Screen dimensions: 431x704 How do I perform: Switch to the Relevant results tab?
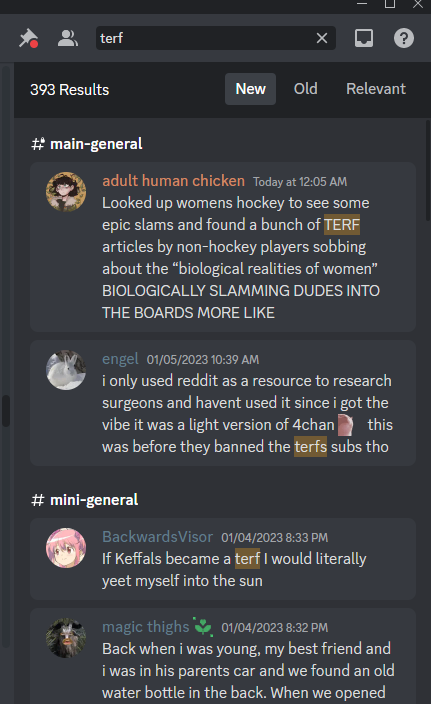click(x=376, y=89)
